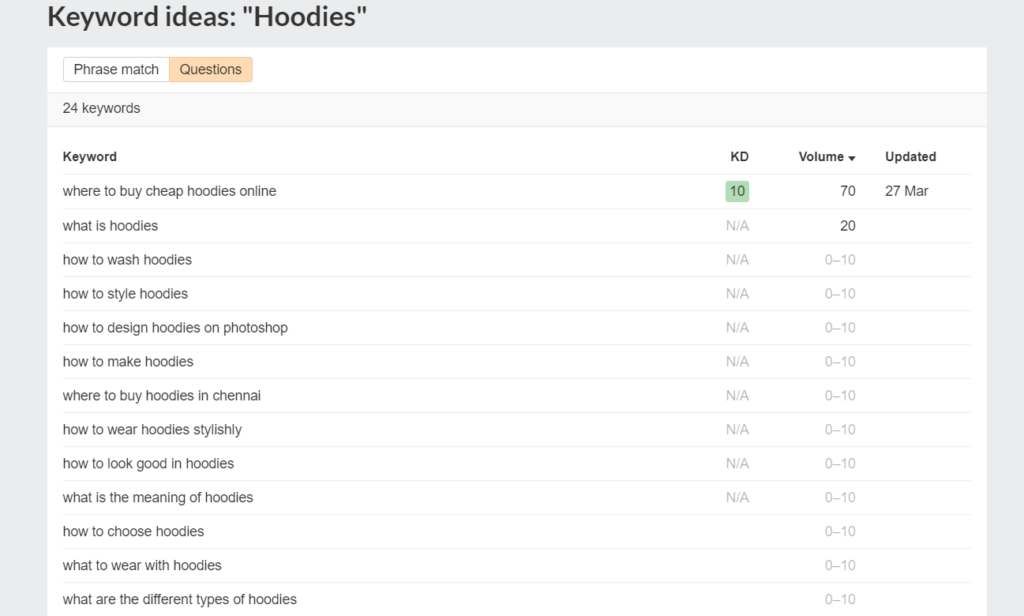Select the how to make hoodies keyword
The width and height of the screenshot is (1024, 616).
[x=128, y=362]
